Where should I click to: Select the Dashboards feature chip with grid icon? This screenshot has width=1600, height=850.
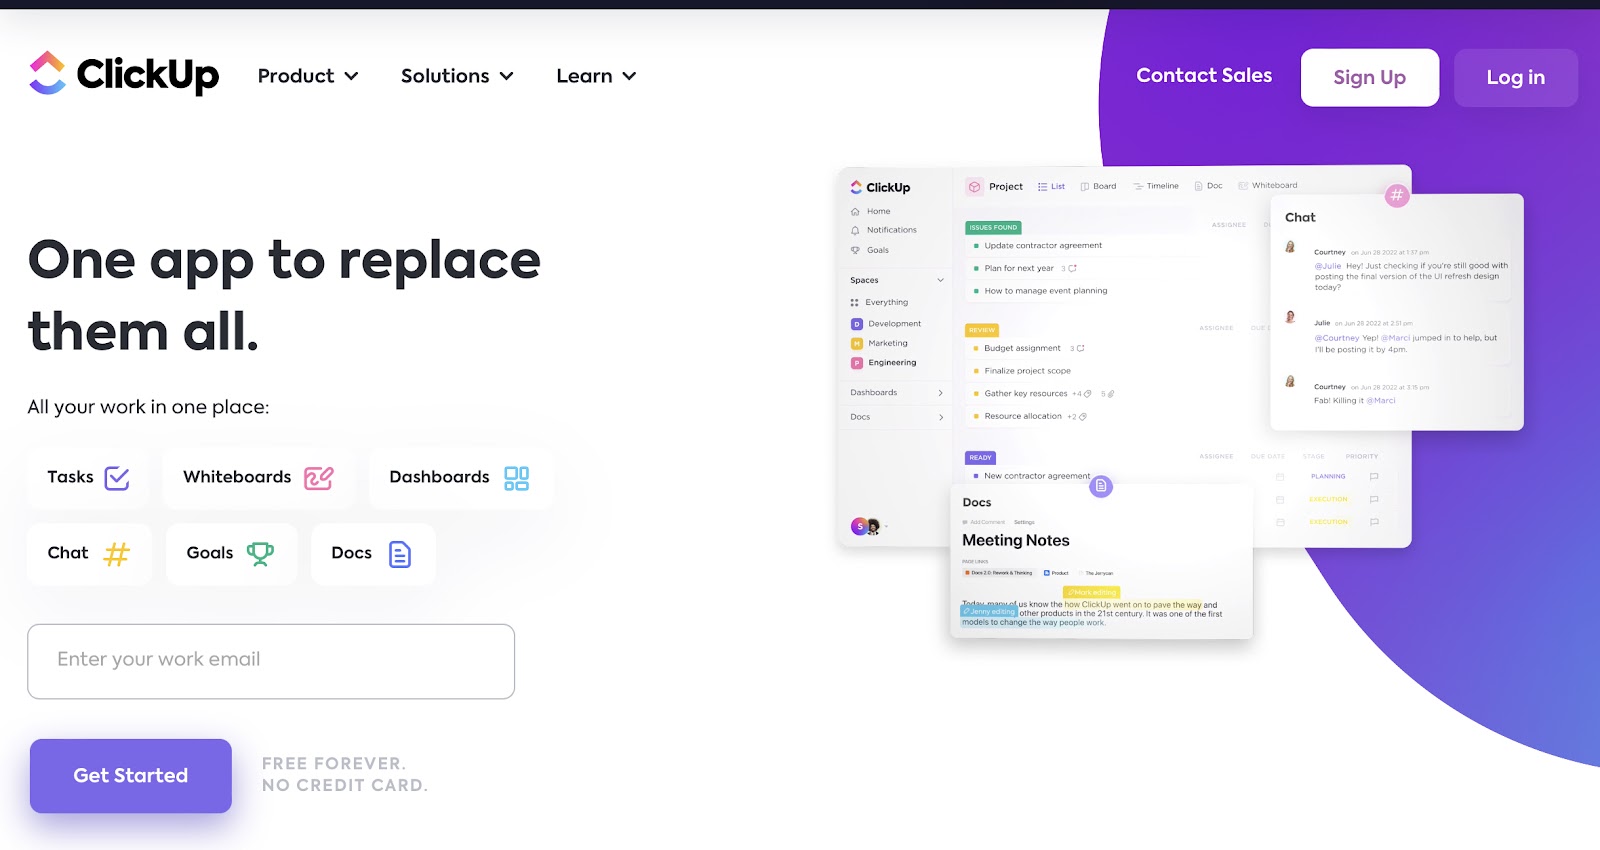click(460, 478)
